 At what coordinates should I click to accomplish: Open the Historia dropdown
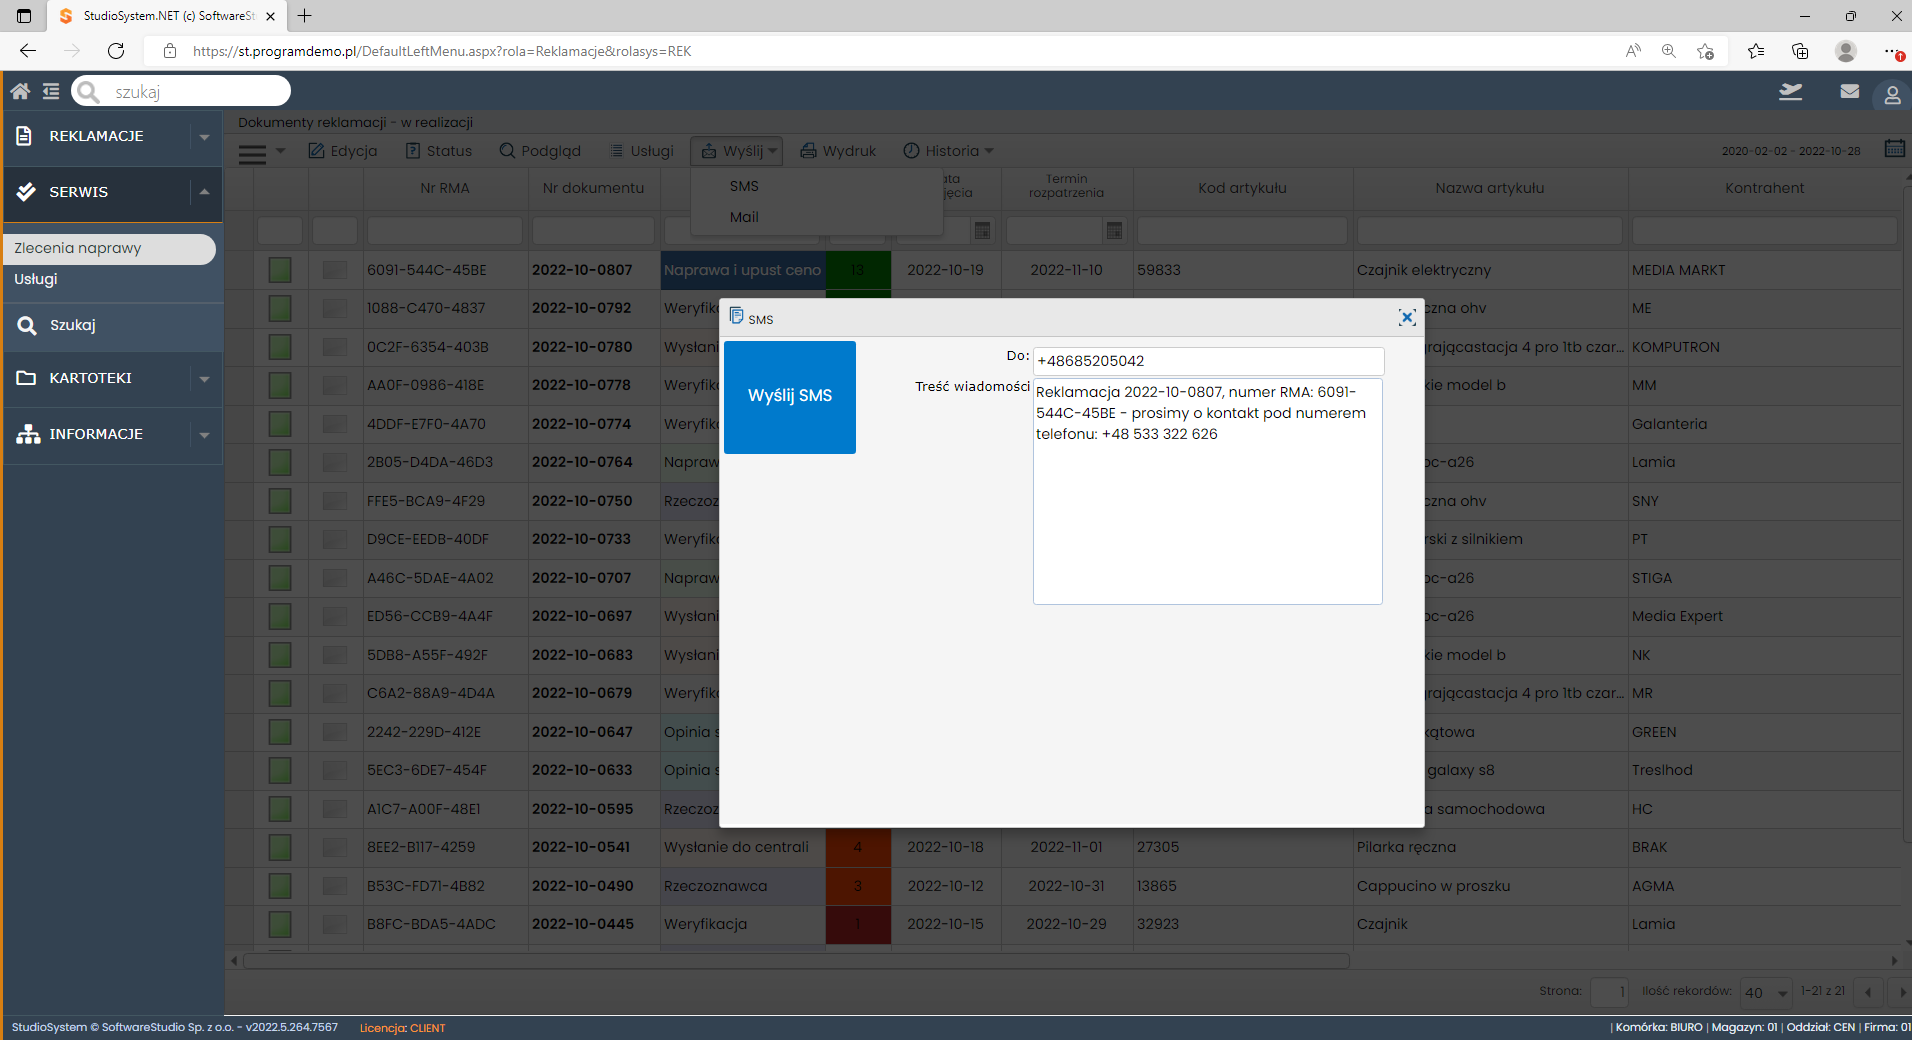948,151
